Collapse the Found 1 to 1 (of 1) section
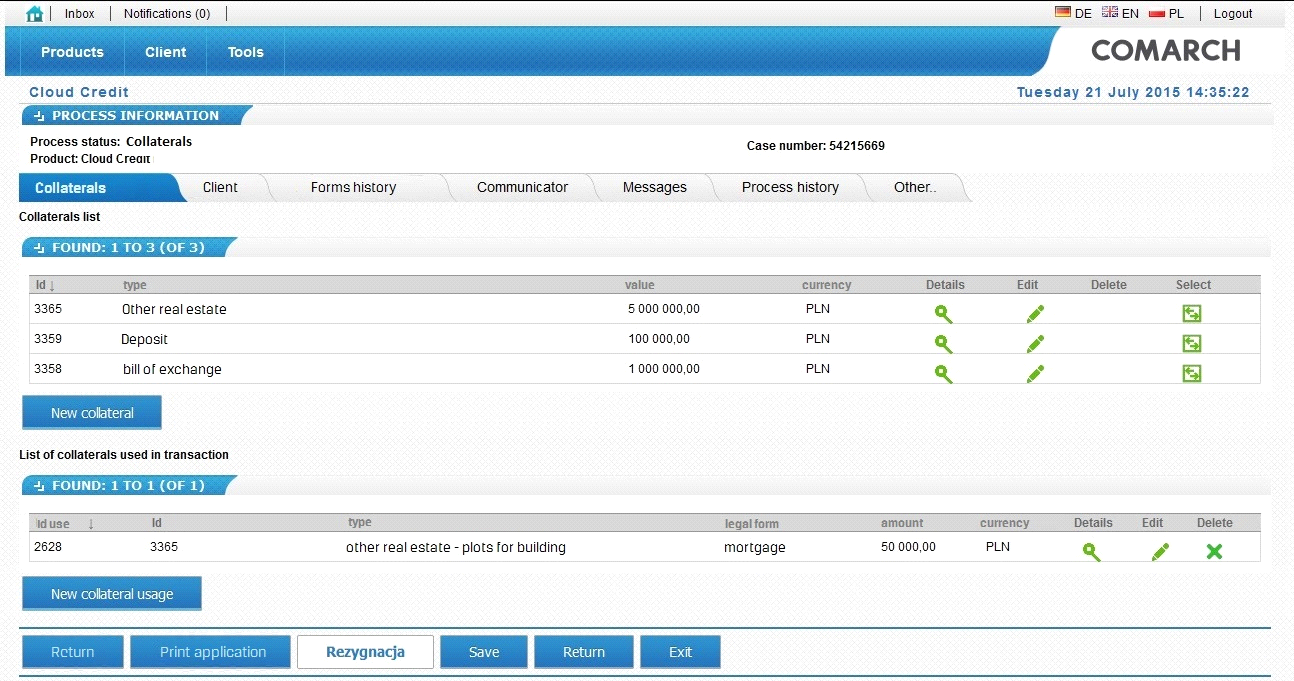Screen dimensions: 1294x681 pos(39,486)
